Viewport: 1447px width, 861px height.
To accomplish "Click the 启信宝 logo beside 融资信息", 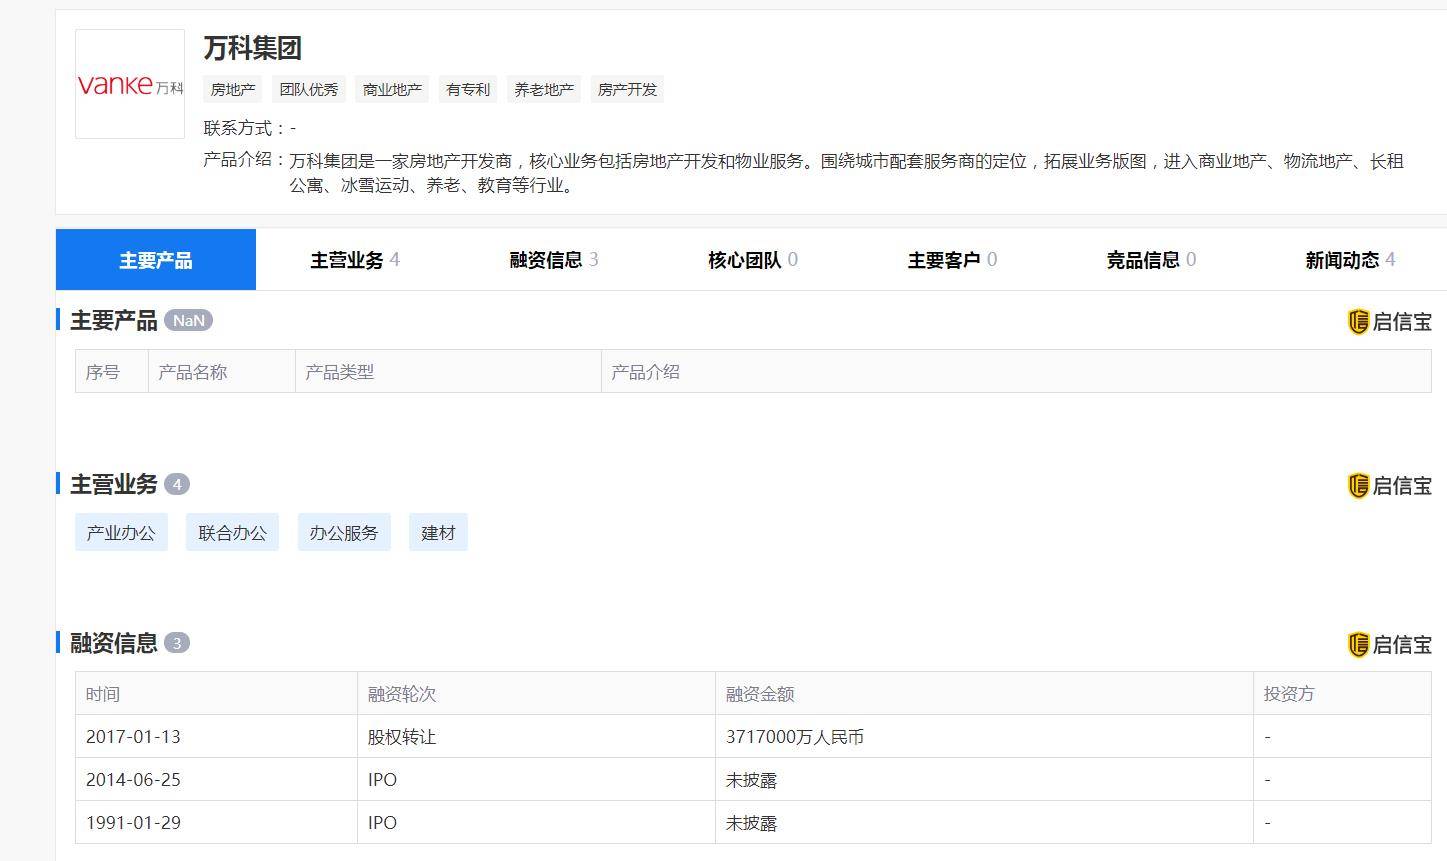I will [1389, 645].
